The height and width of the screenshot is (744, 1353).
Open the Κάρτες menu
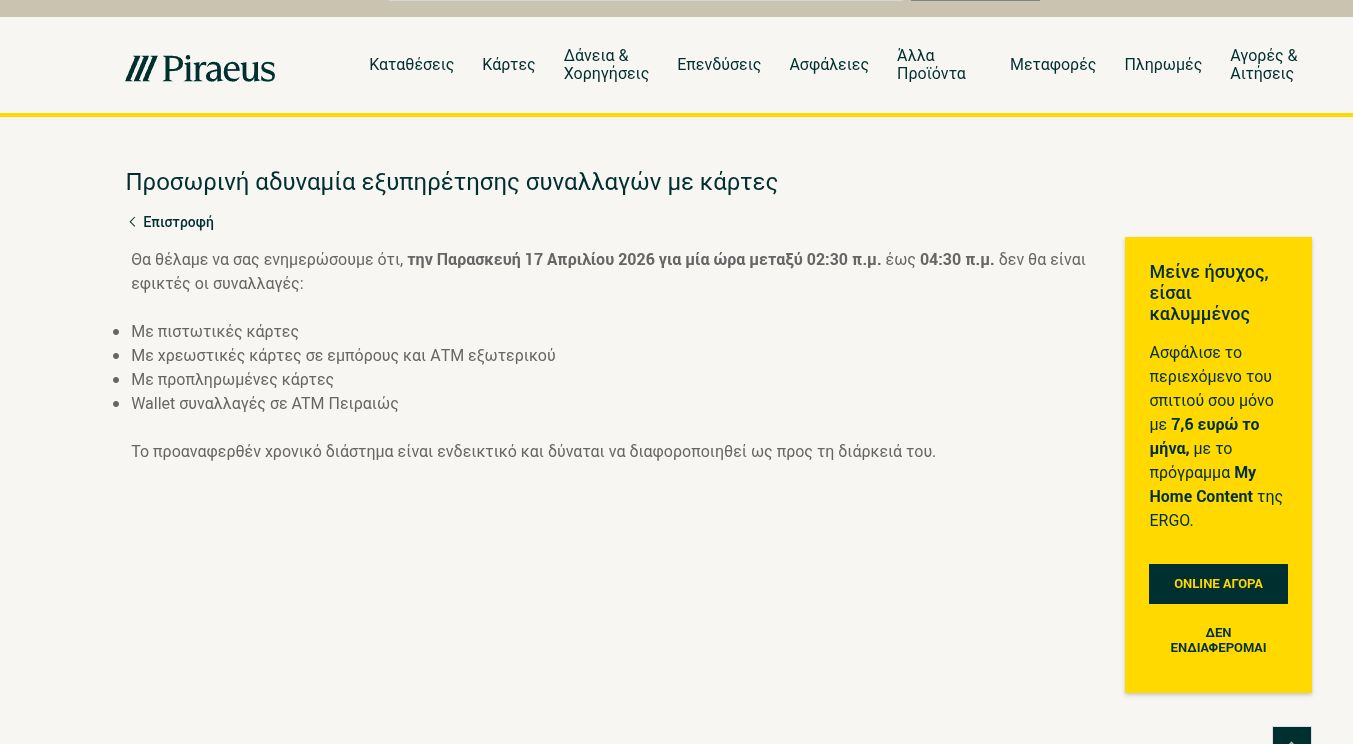pos(508,65)
